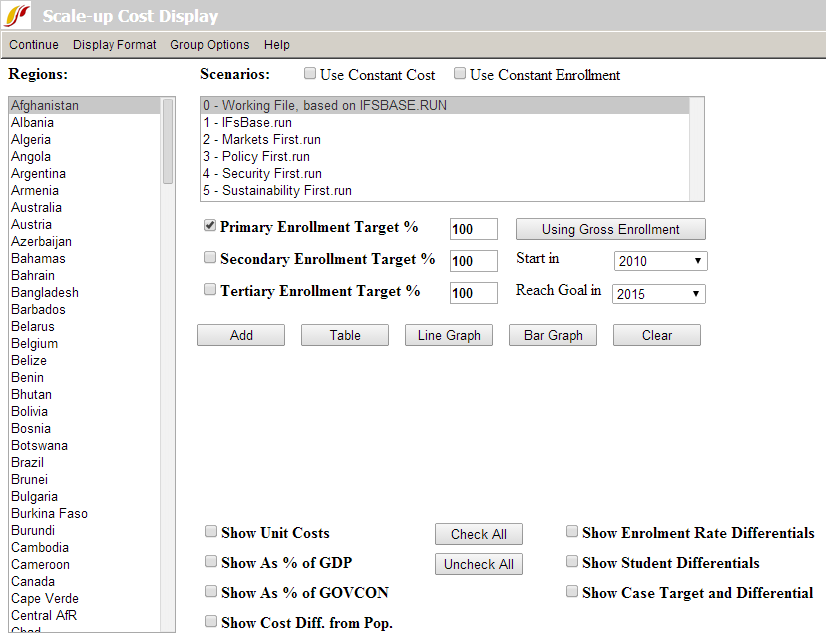Open the Help menu
This screenshot has height=643, width=826.
[x=277, y=45]
